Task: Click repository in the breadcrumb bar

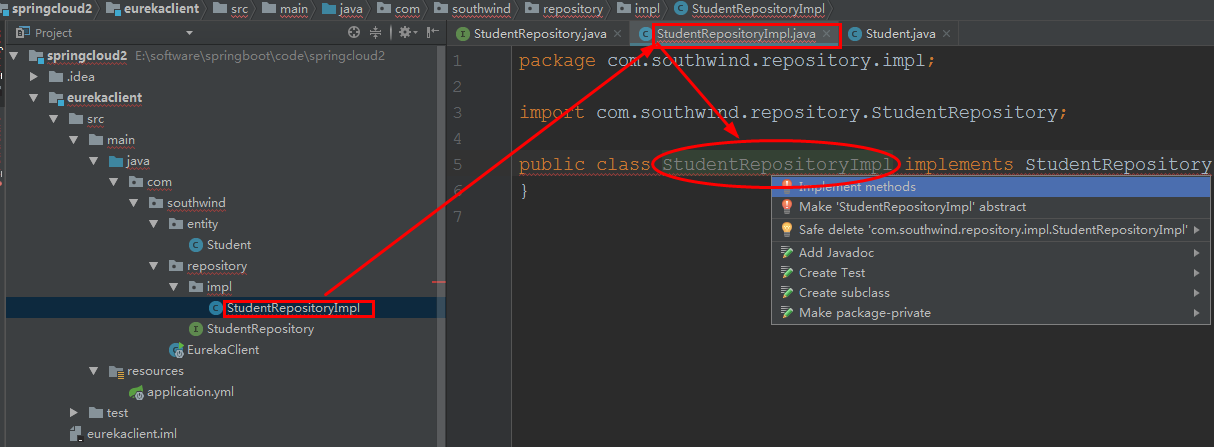Action: click(574, 8)
